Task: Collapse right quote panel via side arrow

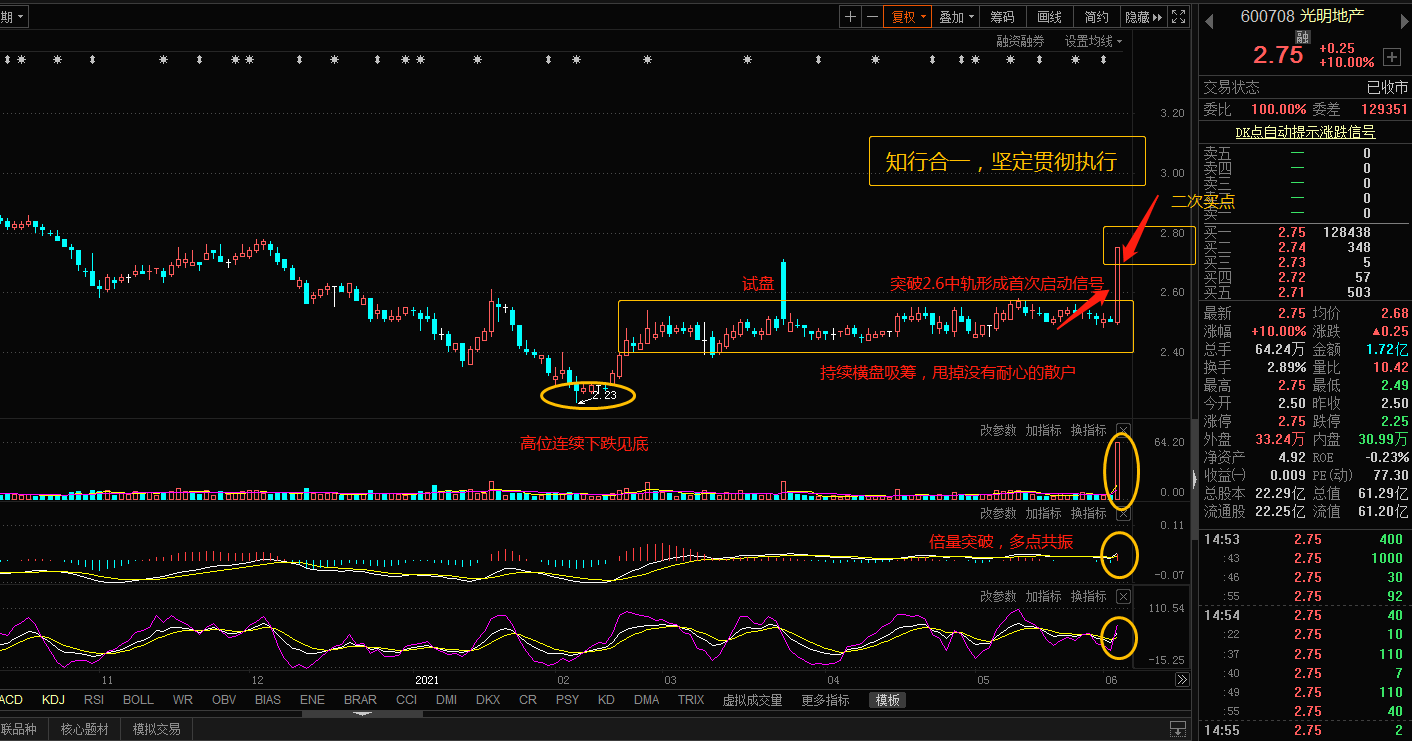Action: [1194, 480]
